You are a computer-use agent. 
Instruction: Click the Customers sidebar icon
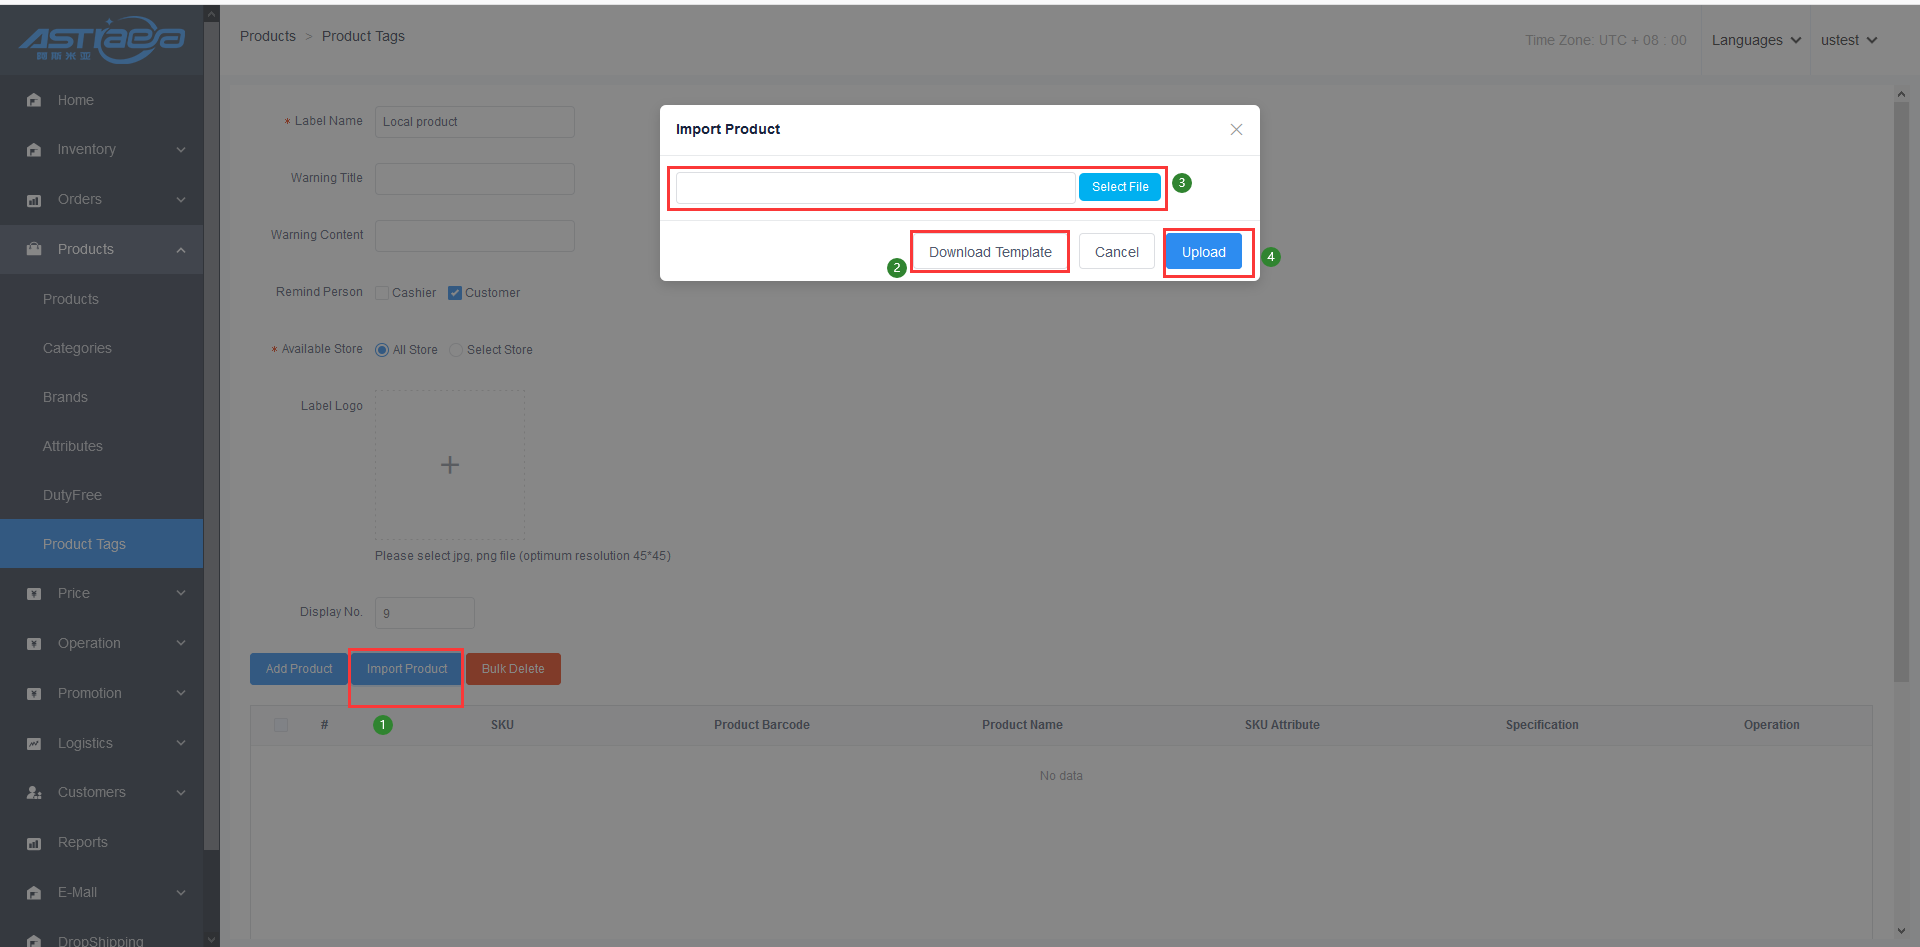(x=34, y=793)
